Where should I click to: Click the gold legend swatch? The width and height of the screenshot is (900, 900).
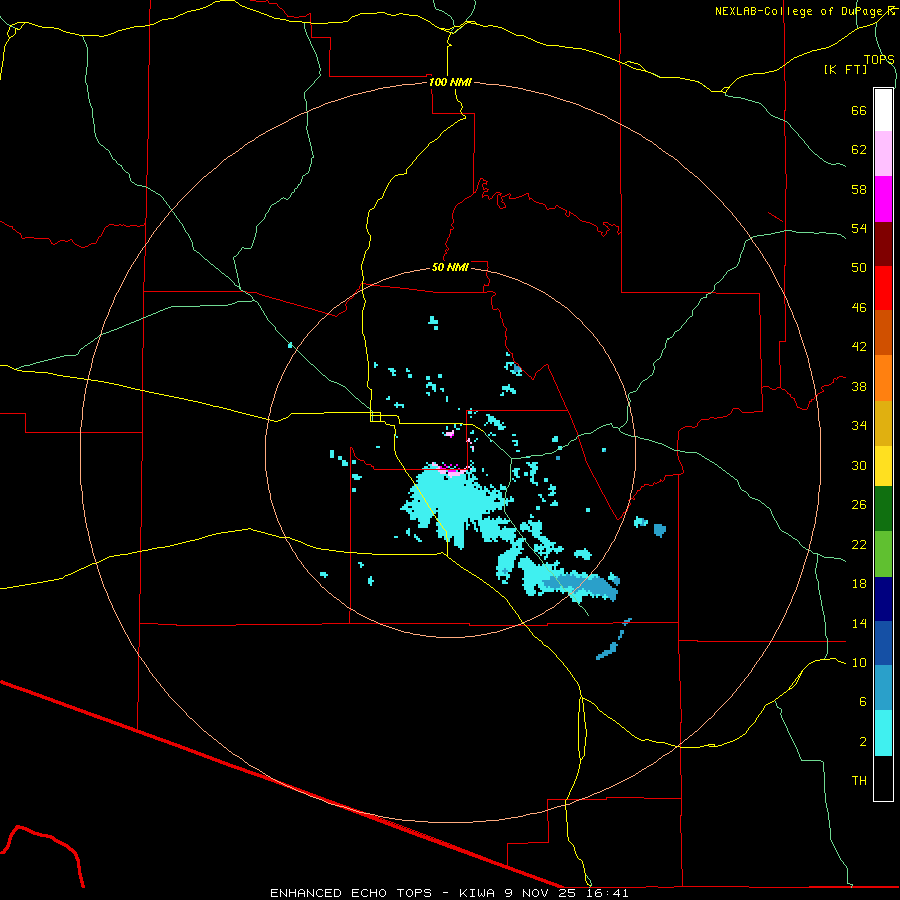coord(883,423)
